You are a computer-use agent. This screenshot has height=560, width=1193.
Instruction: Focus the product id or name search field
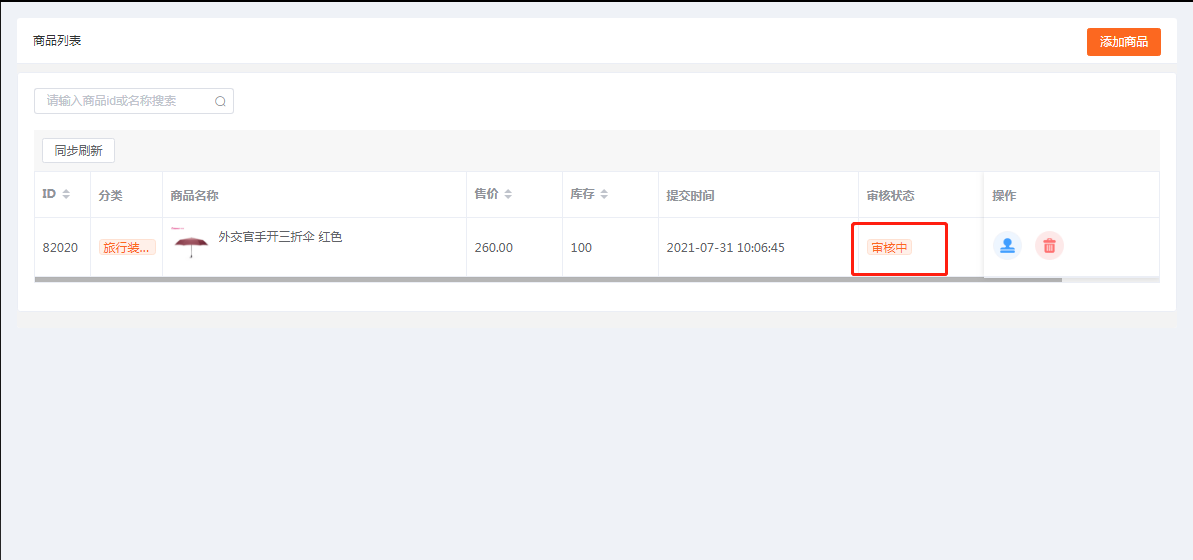point(134,101)
